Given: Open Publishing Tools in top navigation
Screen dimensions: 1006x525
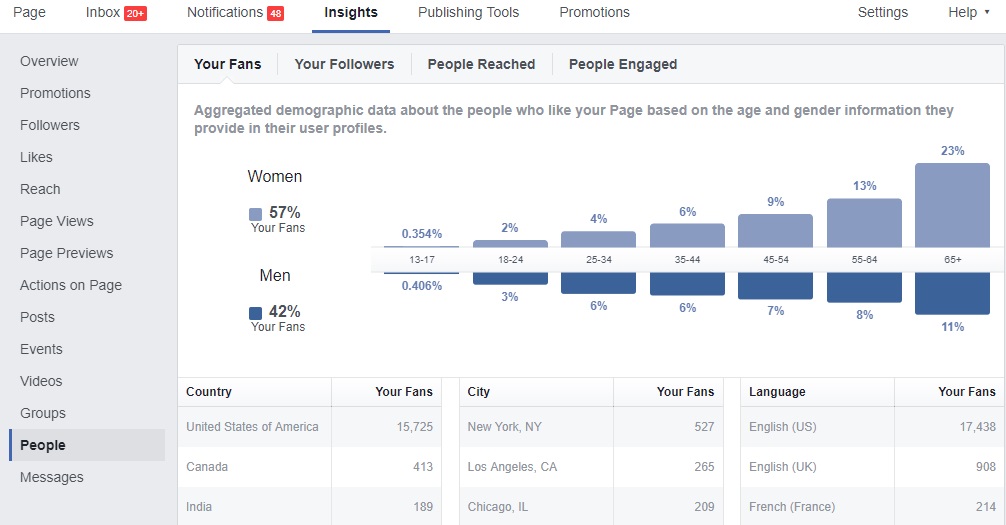Looking at the screenshot, I should 468,13.
